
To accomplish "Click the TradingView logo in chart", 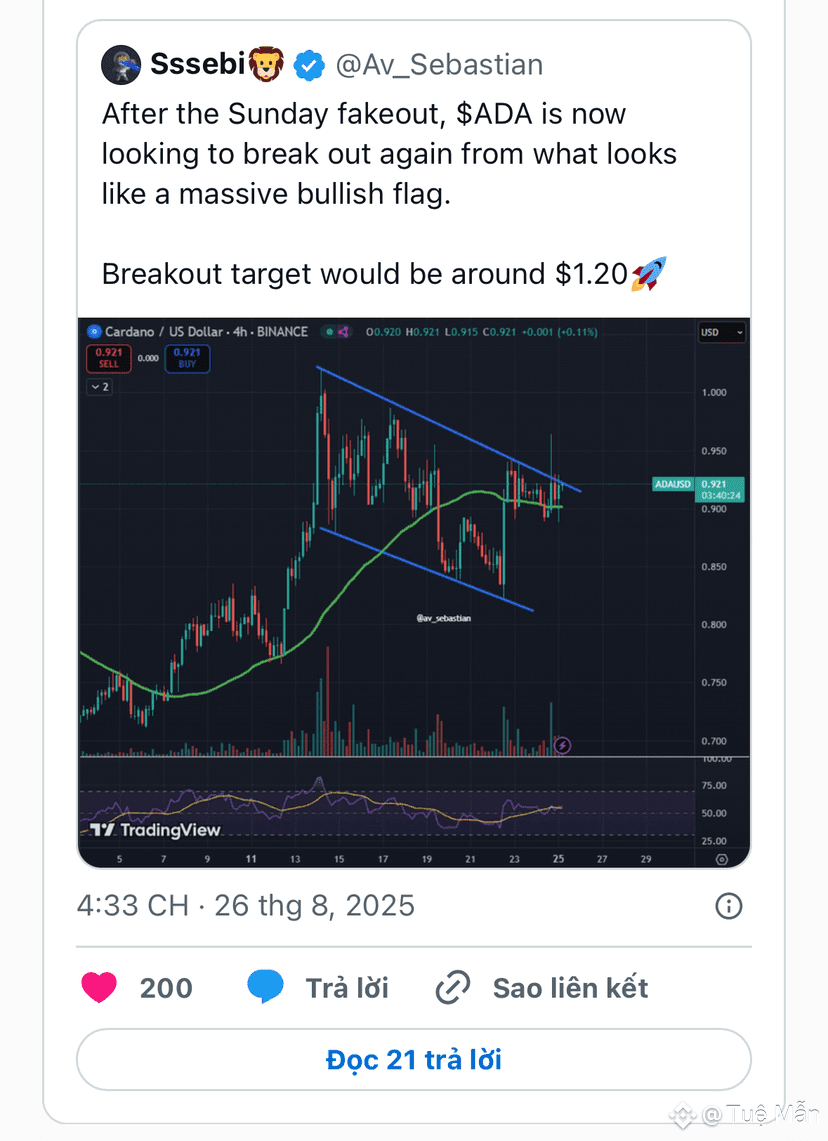I will (155, 830).
